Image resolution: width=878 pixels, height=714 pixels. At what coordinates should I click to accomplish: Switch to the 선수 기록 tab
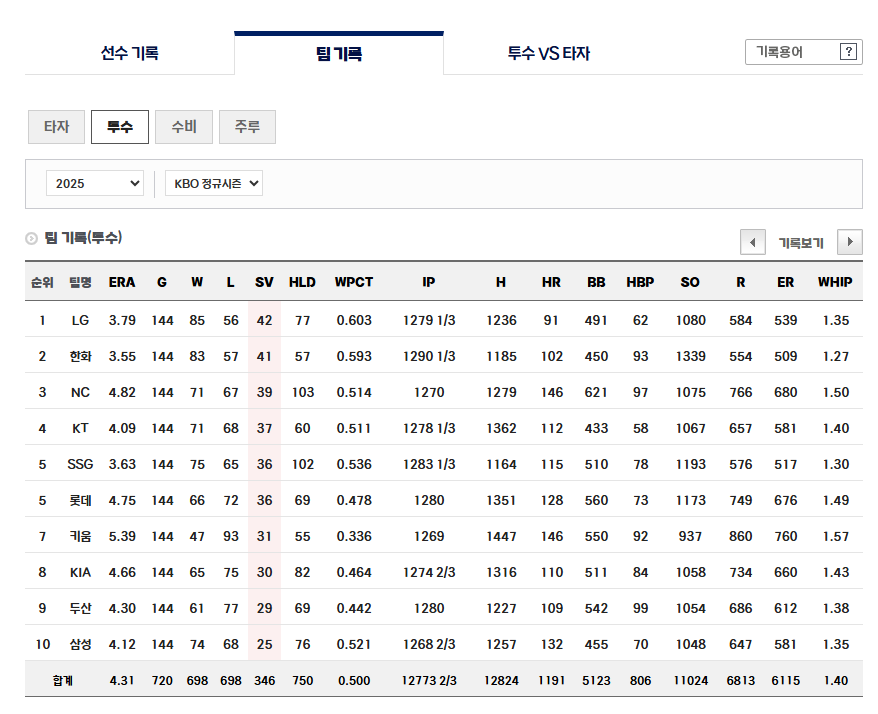click(x=129, y=53)
